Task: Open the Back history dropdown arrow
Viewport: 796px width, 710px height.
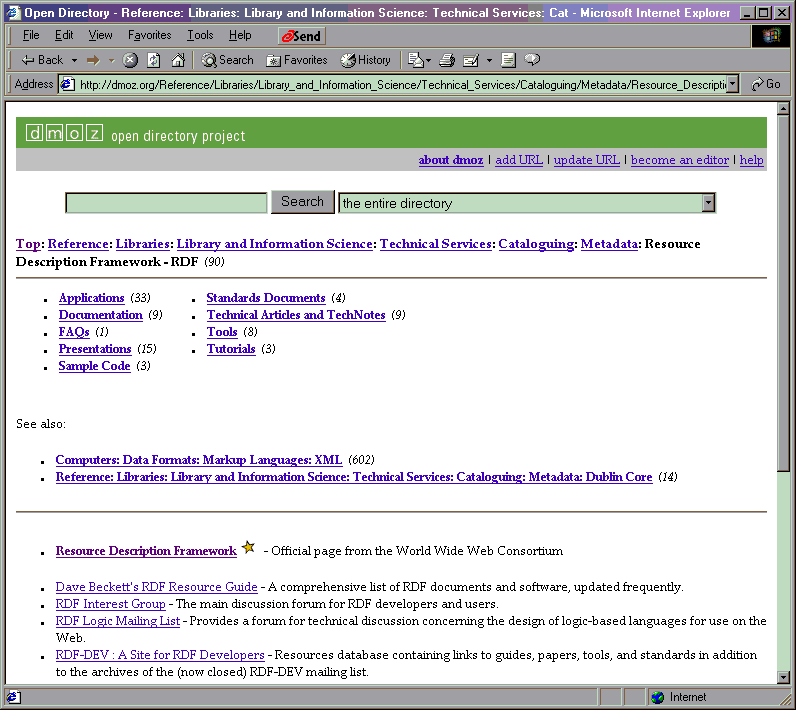Action: click(x=74, y=60)
